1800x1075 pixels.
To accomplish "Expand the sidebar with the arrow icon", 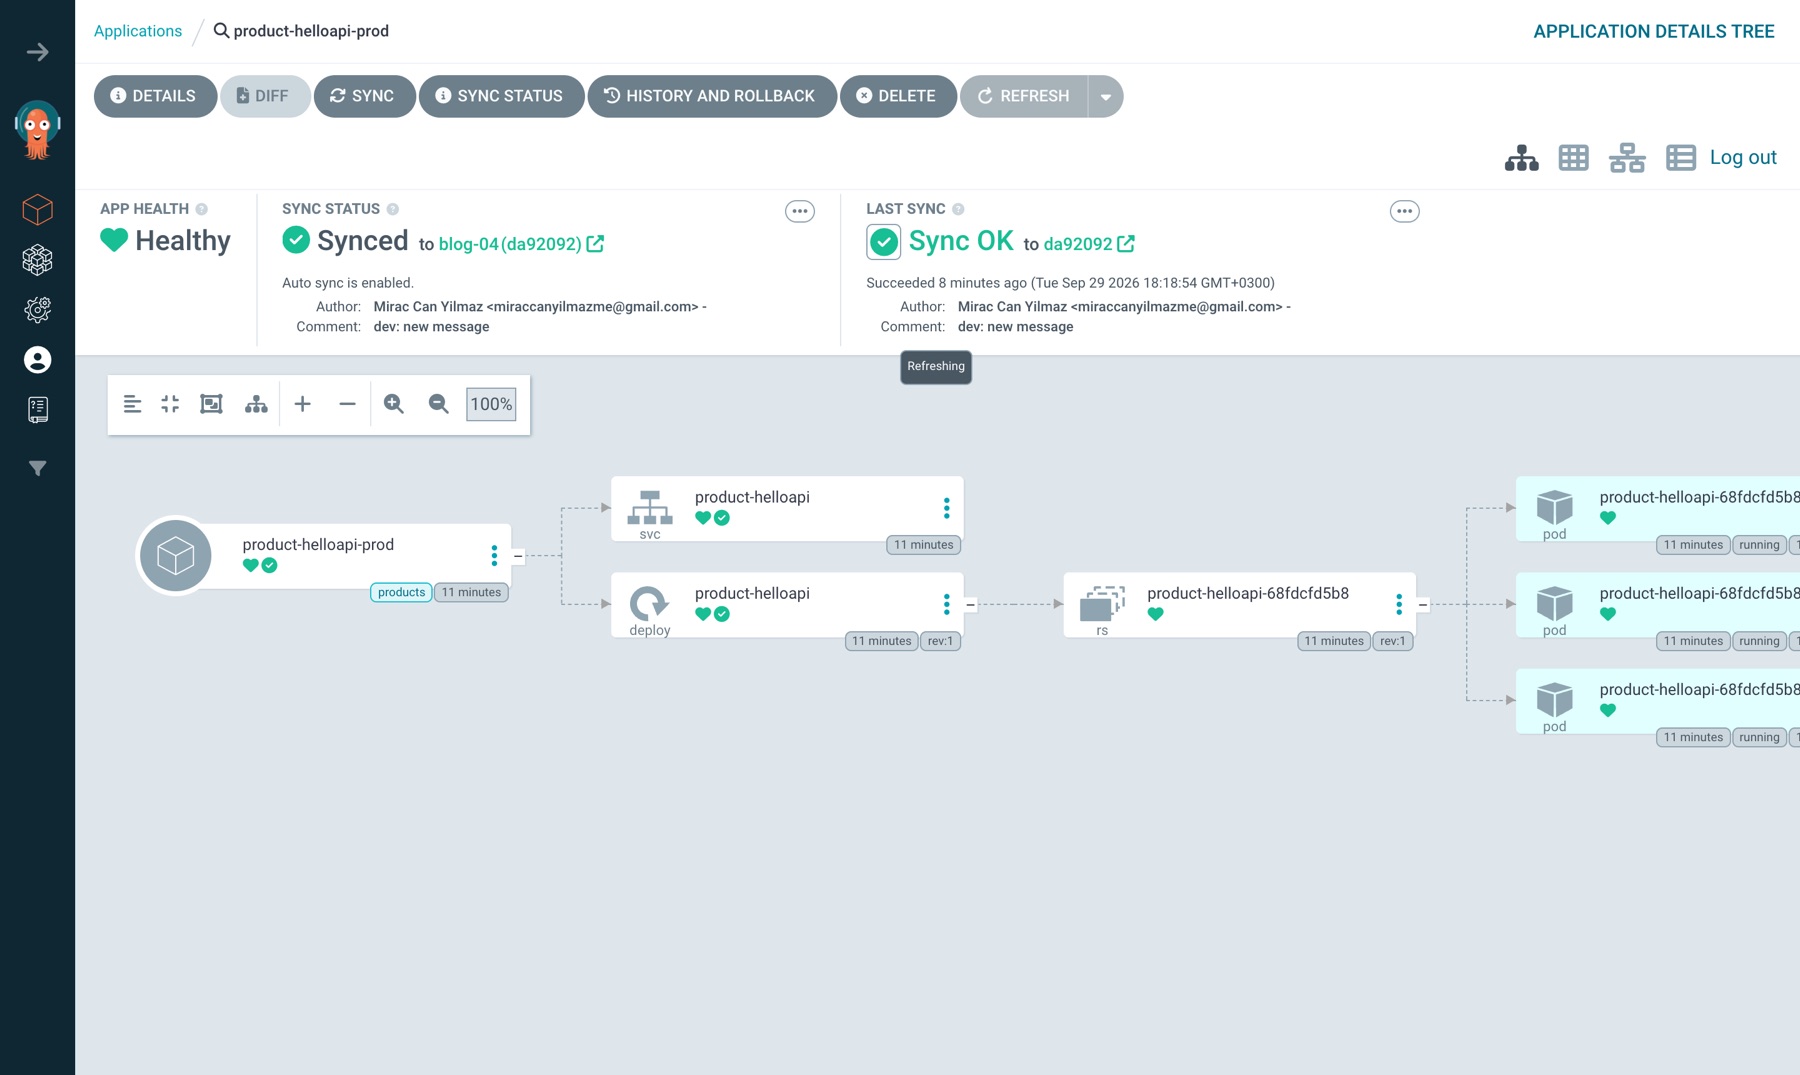I will [x=38, y=52].
